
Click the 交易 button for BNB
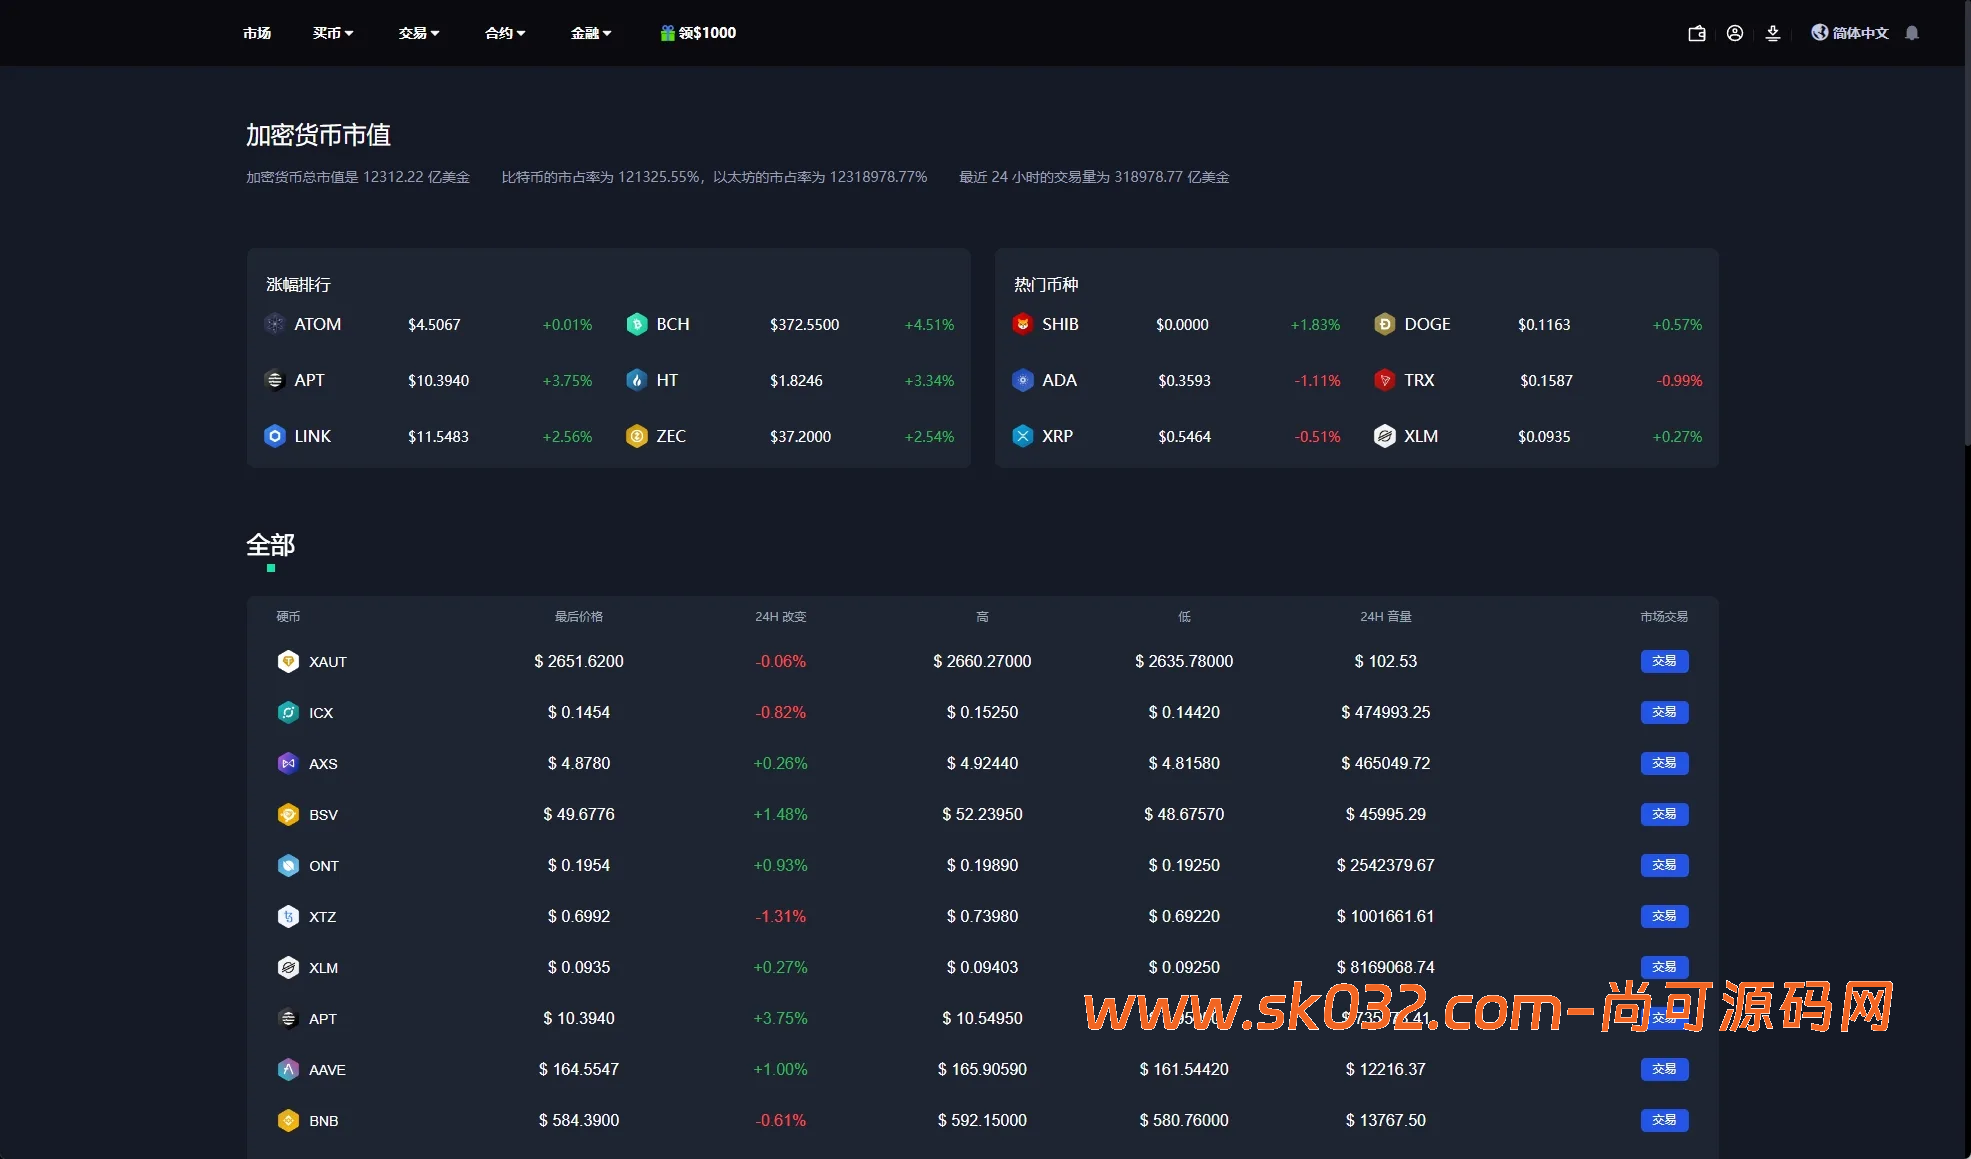(1664, 1120)
